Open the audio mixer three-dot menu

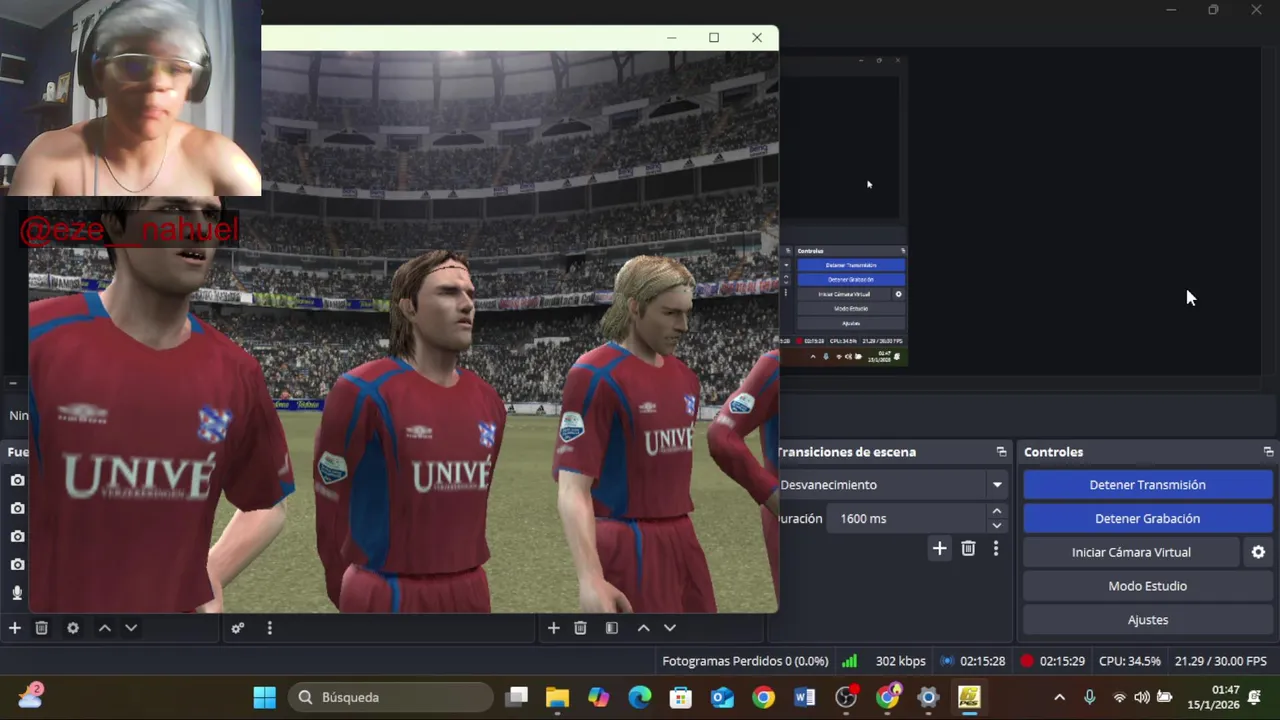point(269,628)
